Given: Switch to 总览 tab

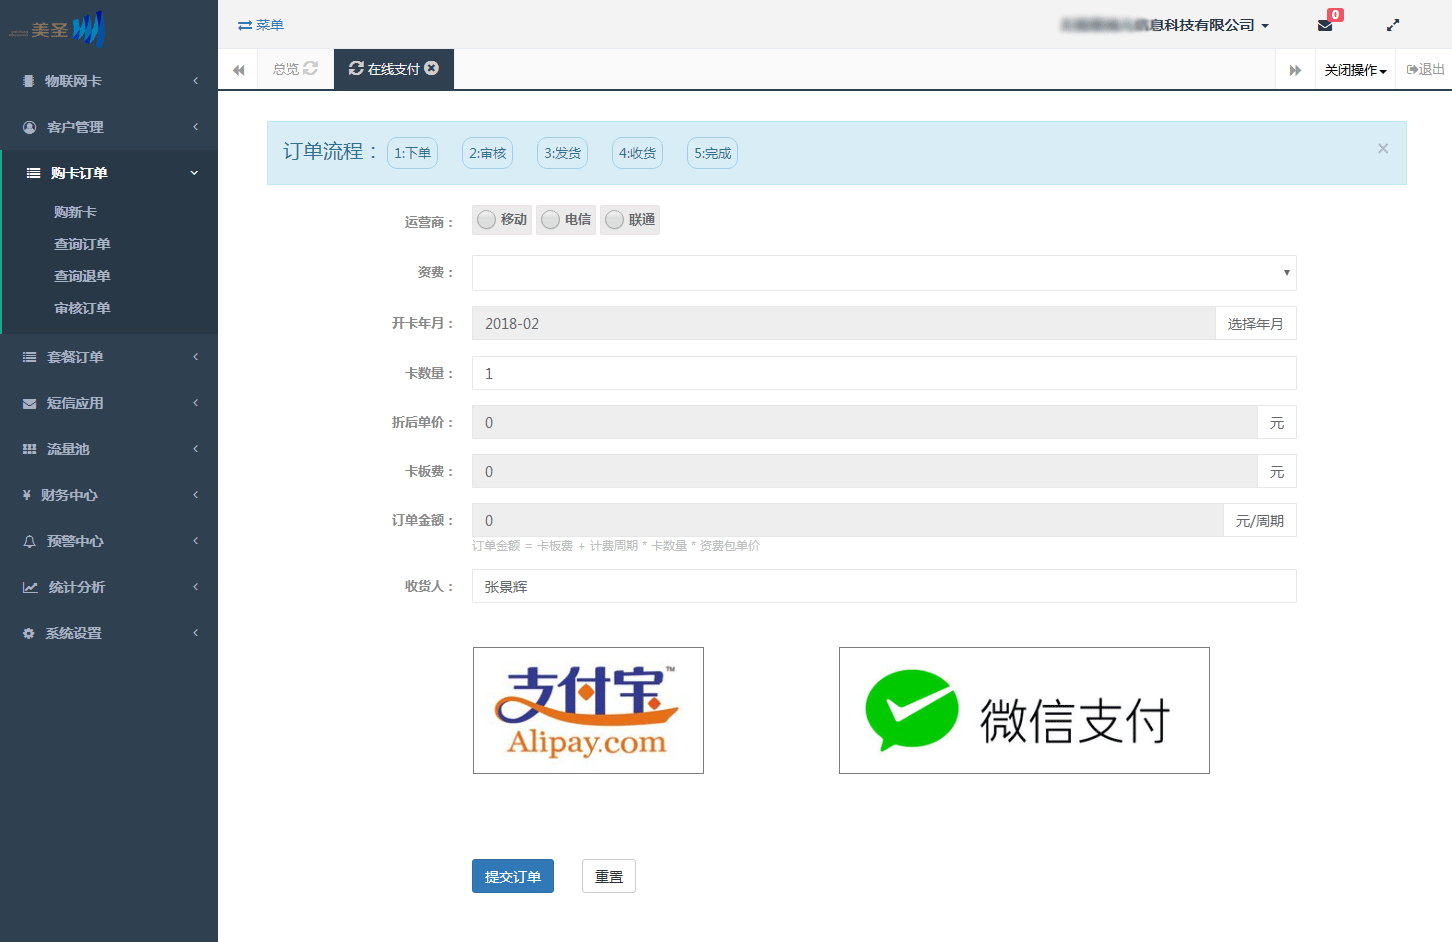Looking at the screenshot, I should pos(286,69).
